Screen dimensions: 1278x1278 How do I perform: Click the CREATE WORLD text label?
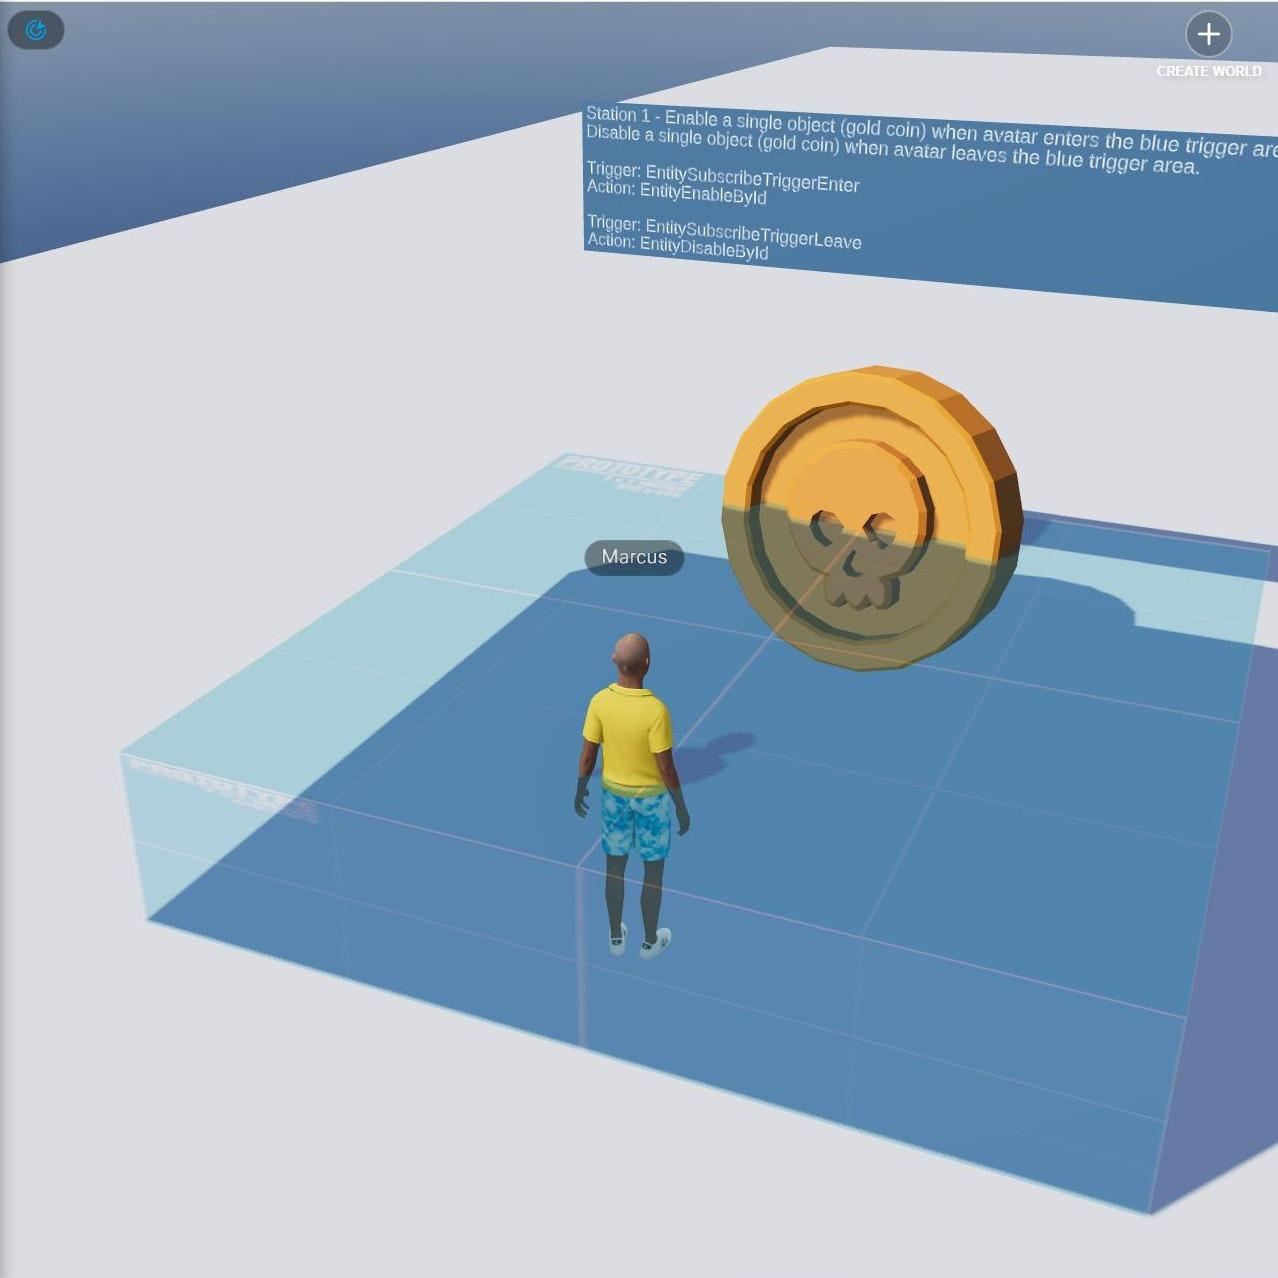(1208, 71)
